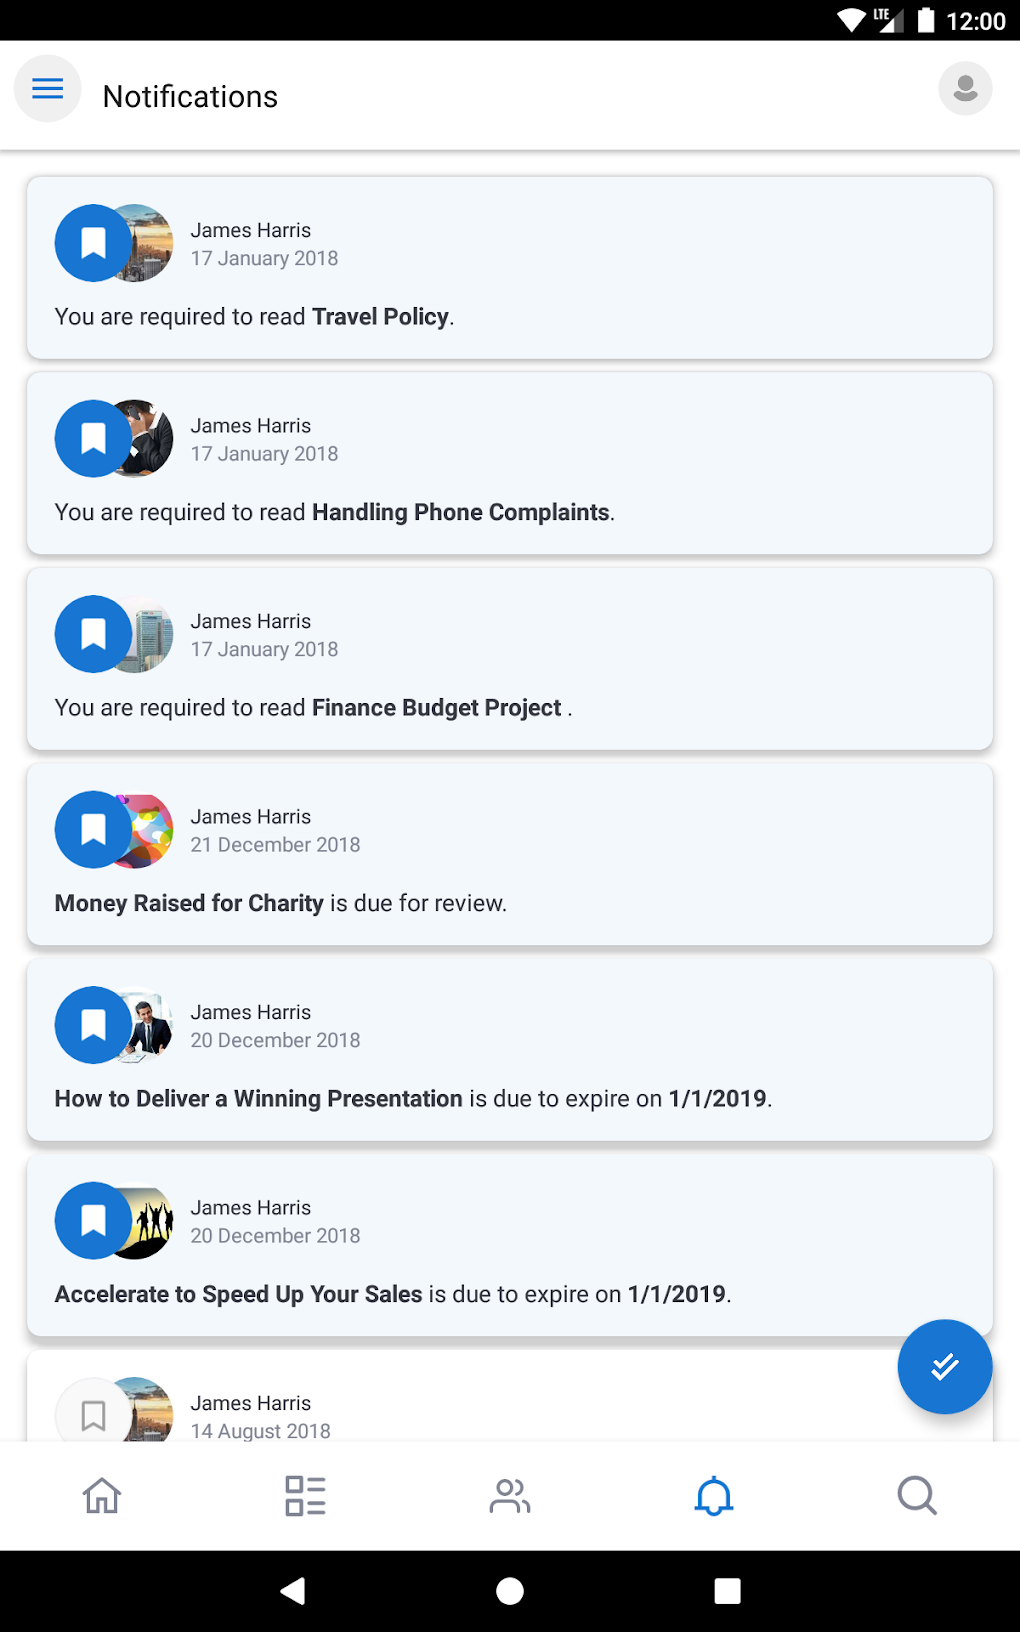
Task: Open the Travel Policy link
Action: pyautogui.click(x=380, y=317)
